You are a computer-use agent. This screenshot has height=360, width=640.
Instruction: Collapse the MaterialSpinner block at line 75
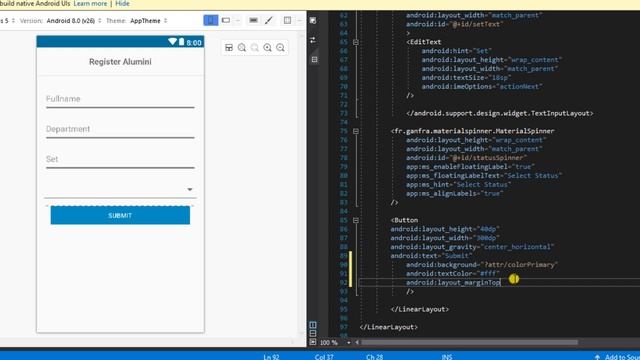(356, 131)
